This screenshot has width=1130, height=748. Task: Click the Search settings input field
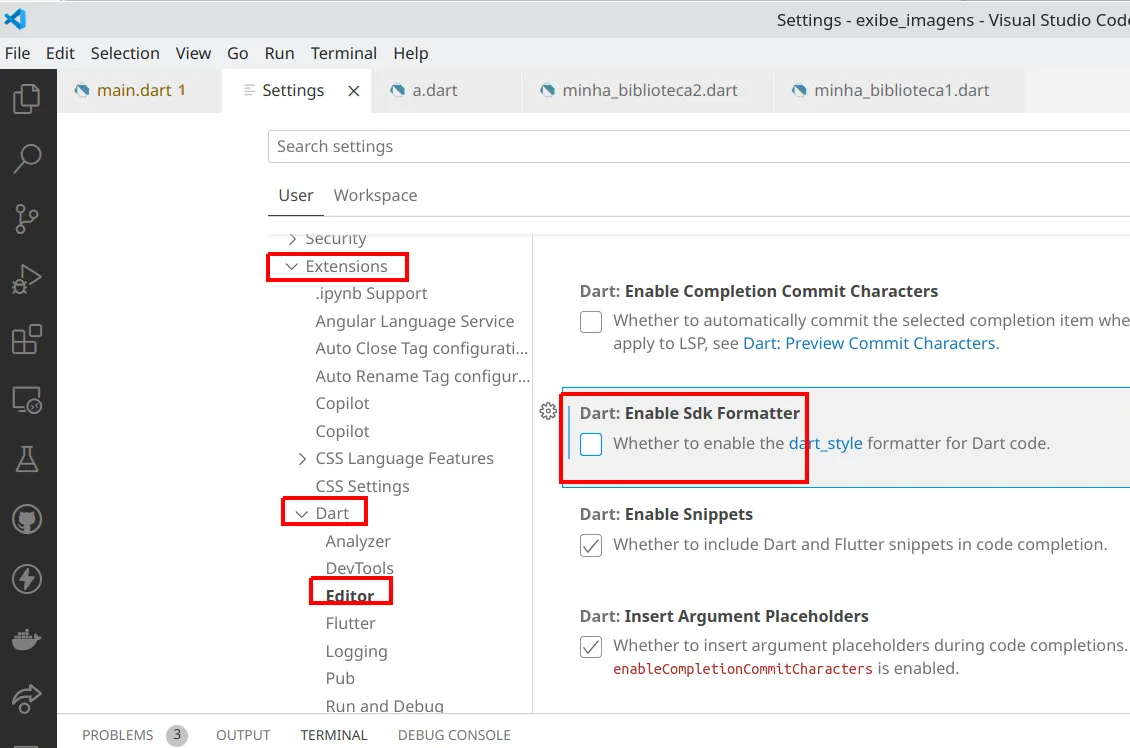tap(699, 147)
